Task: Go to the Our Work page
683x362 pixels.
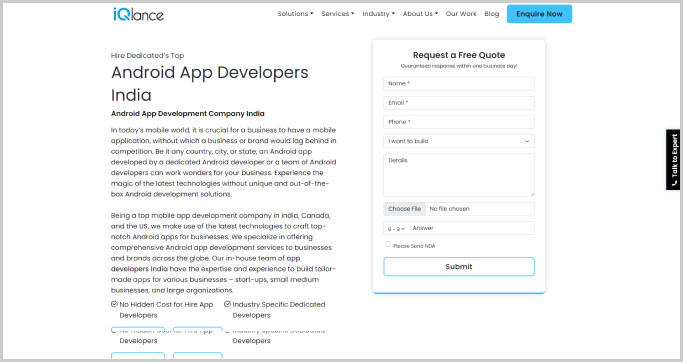Action: pyautogui.click(x=461, y=14)
